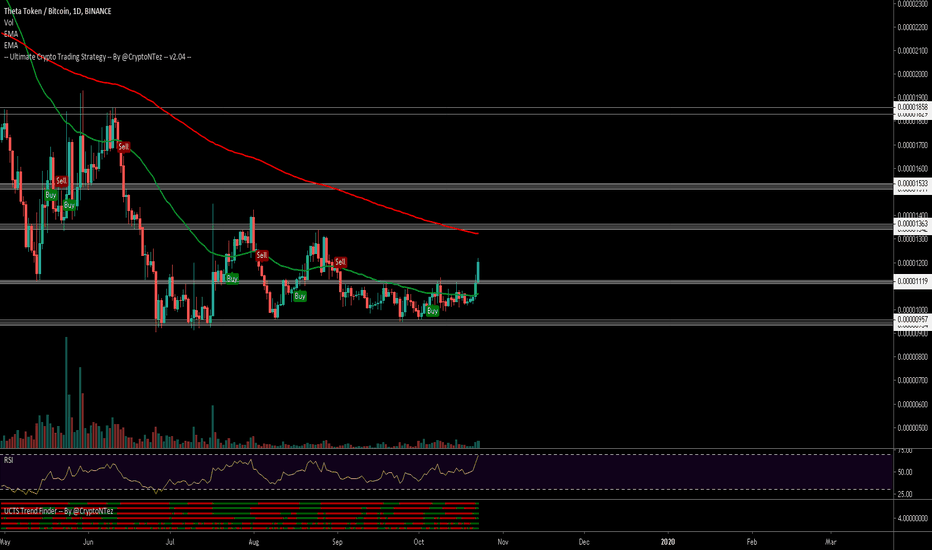Select the Nov label on time axis
The height and width of the screenshot is (550, 932).
[x=503, y=542]
